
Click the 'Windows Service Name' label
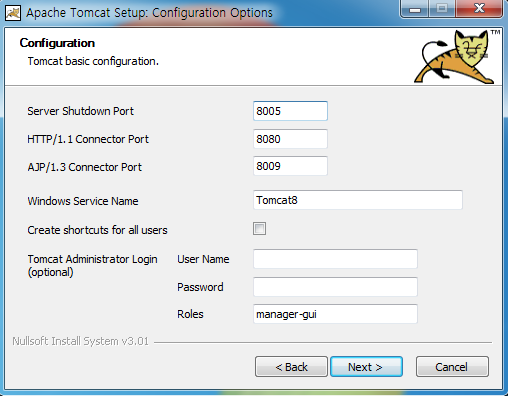[x=83, y=201]
